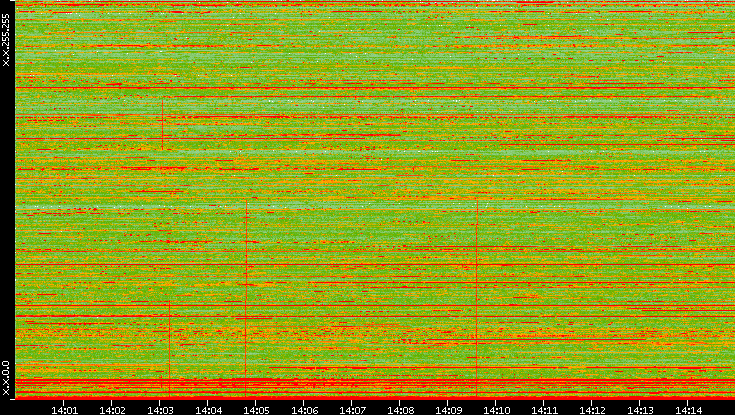
Task: Click the 14:09 time axis label
Action: pyautogui.click(x=449, y=410)
